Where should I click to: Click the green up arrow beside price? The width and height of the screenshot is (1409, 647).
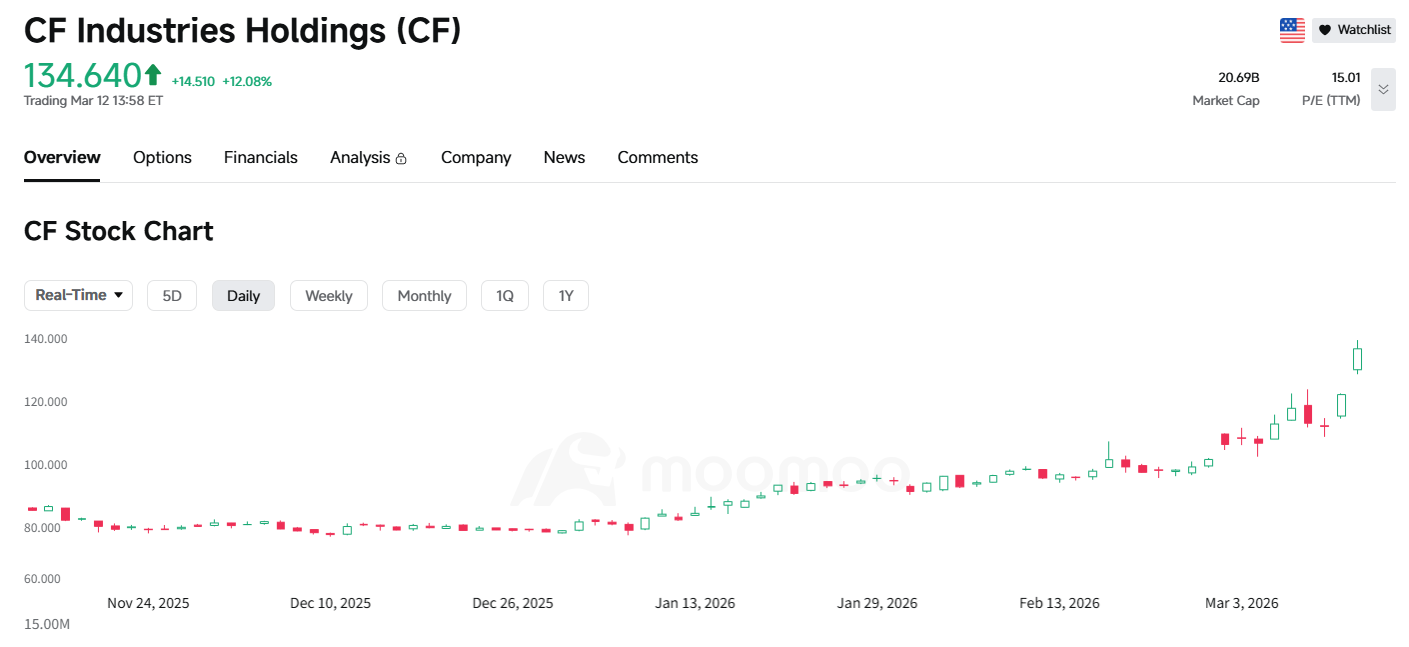153,74
